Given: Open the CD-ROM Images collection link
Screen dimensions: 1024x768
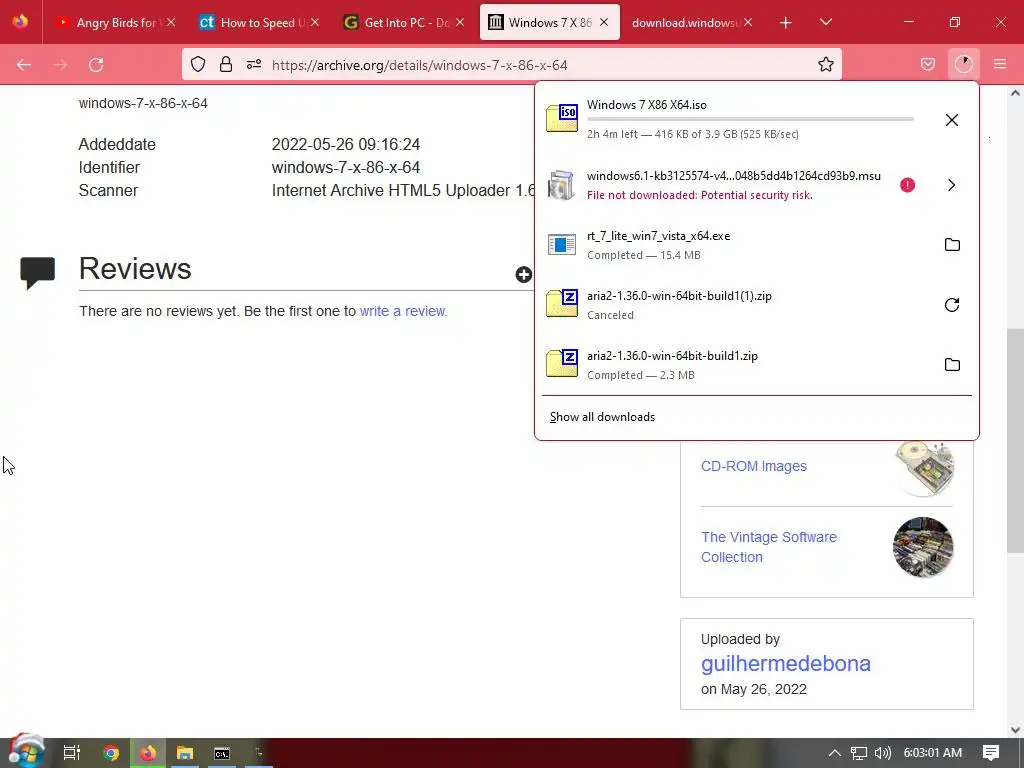Looking at the screenshot, I should pos(754,466).
